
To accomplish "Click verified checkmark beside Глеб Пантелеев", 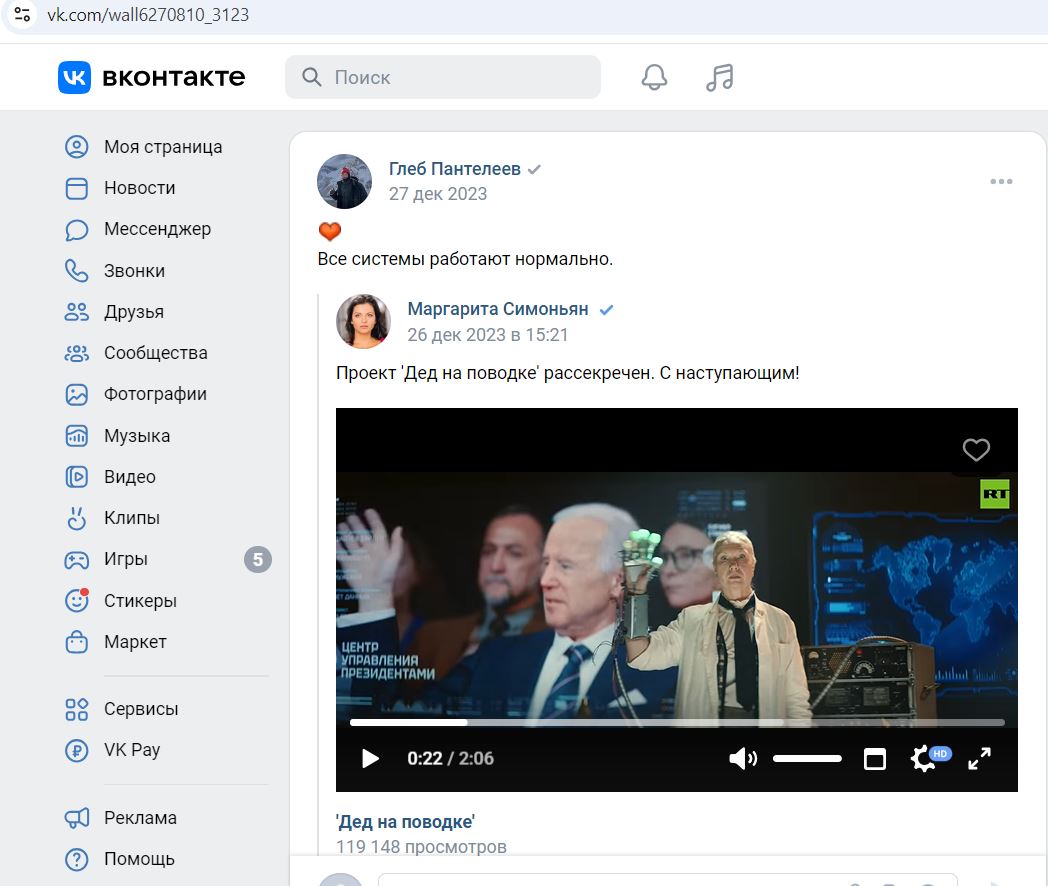I will (x=534, y=170).
